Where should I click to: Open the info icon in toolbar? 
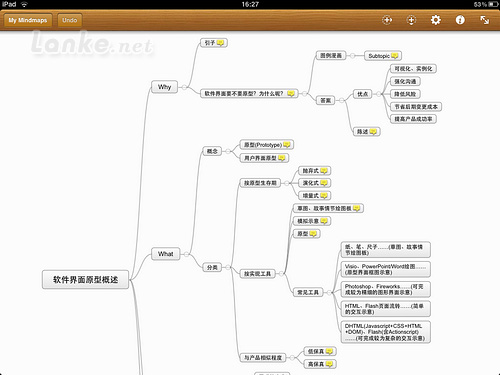[460, 20]
